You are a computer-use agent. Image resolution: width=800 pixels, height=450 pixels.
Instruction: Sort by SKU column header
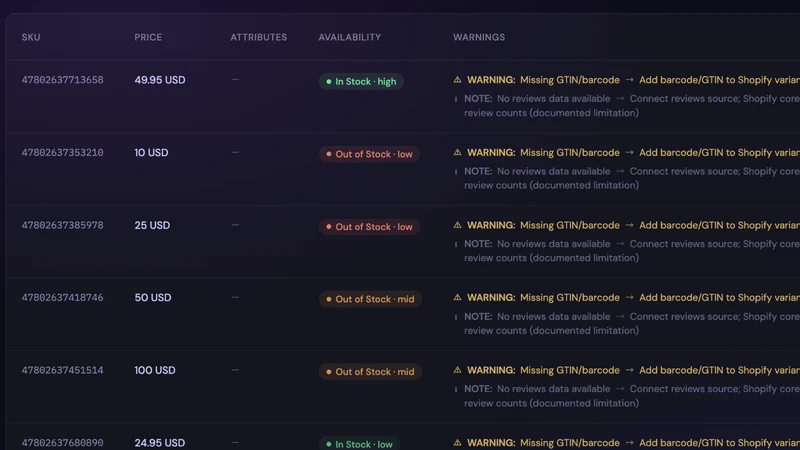pyautogui.click(x=31, y=37)
